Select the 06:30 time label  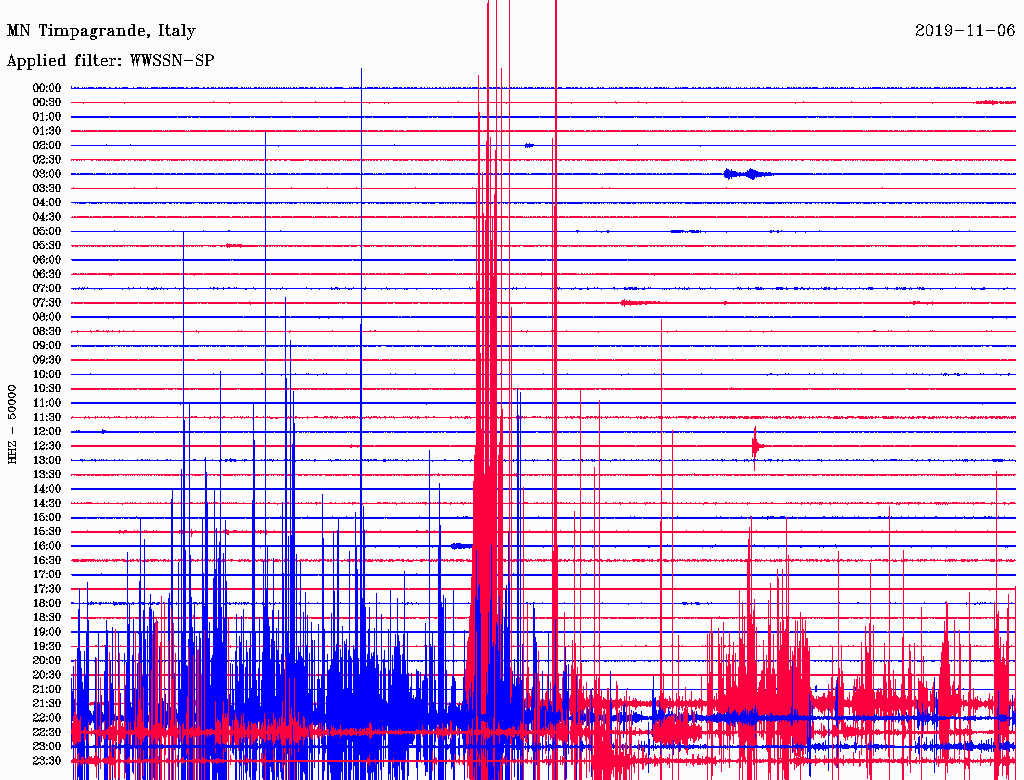coord(47,274)
